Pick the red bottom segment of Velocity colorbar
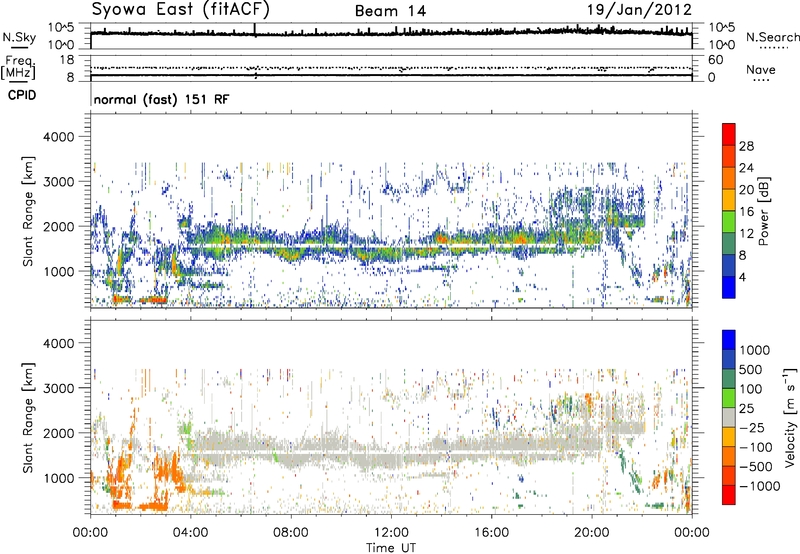Screen dimensions: 800x554 click(729, 495)
